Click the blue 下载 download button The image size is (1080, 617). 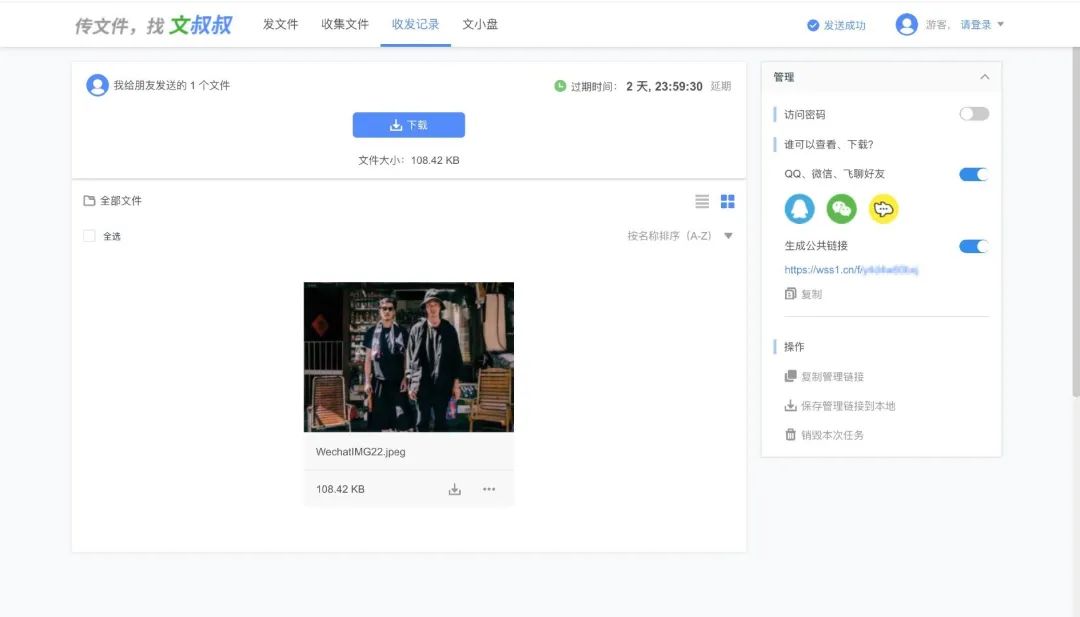point(408,125)
